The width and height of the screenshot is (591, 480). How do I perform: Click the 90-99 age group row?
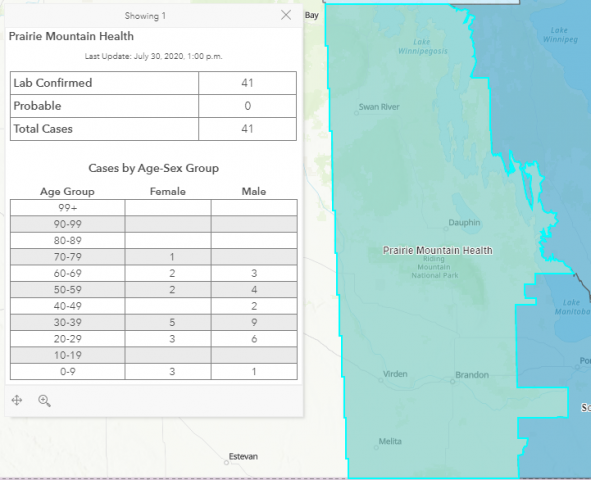[x=153, y=224]
